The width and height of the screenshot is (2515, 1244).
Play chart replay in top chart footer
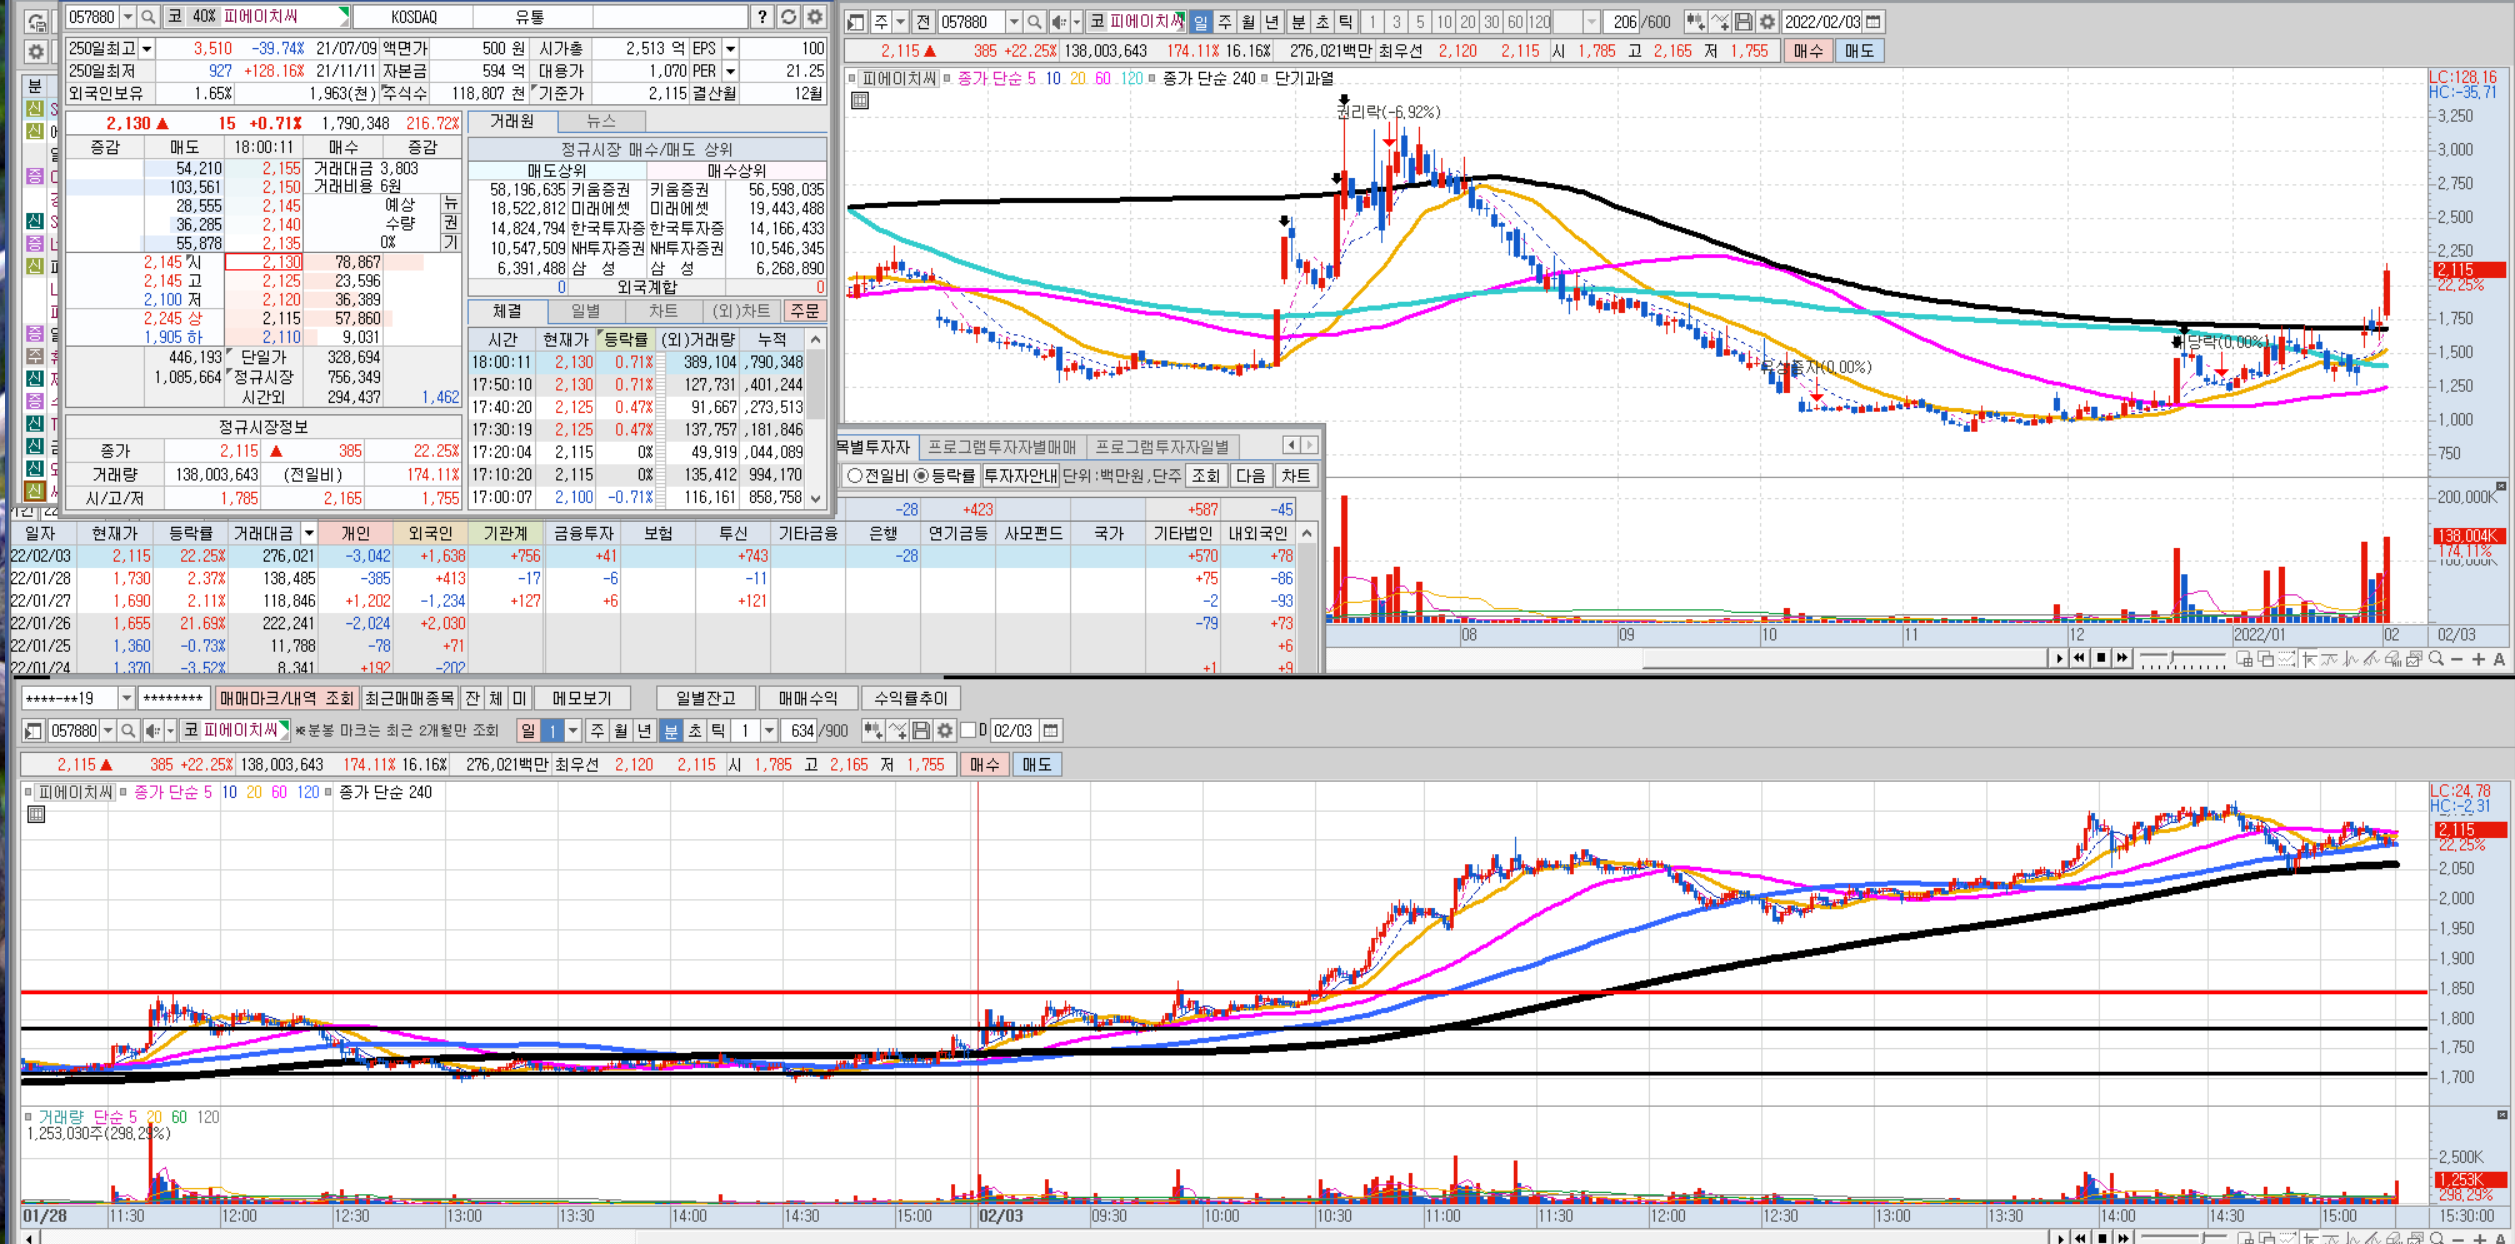pyautogui.click(x=2058, y=658)
